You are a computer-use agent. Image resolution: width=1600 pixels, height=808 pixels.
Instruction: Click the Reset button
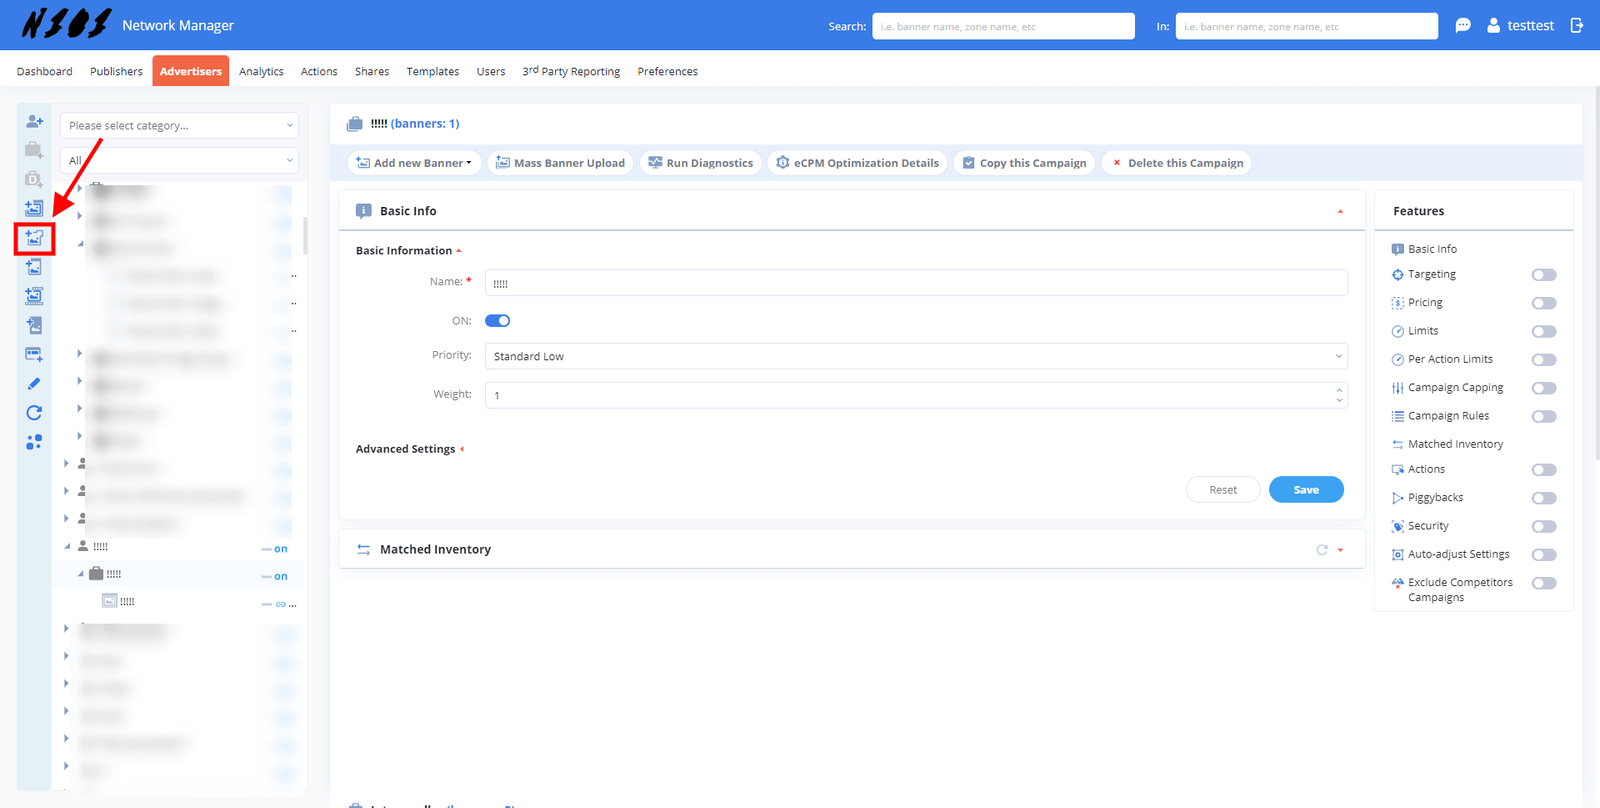(x=1223, y=490)
